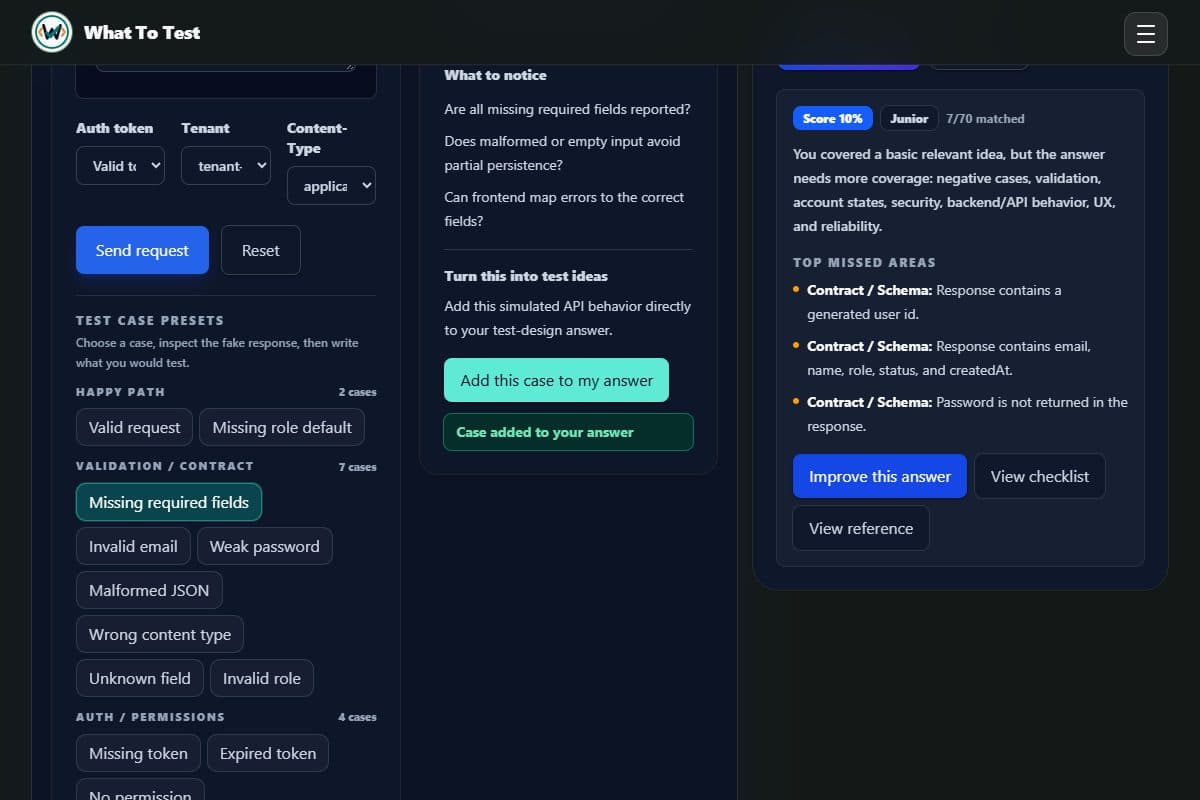The image size is (1200, 800).
Task: Pick the Malformed JSON preset
Action: pyautogui.click(x=149, y=590)
